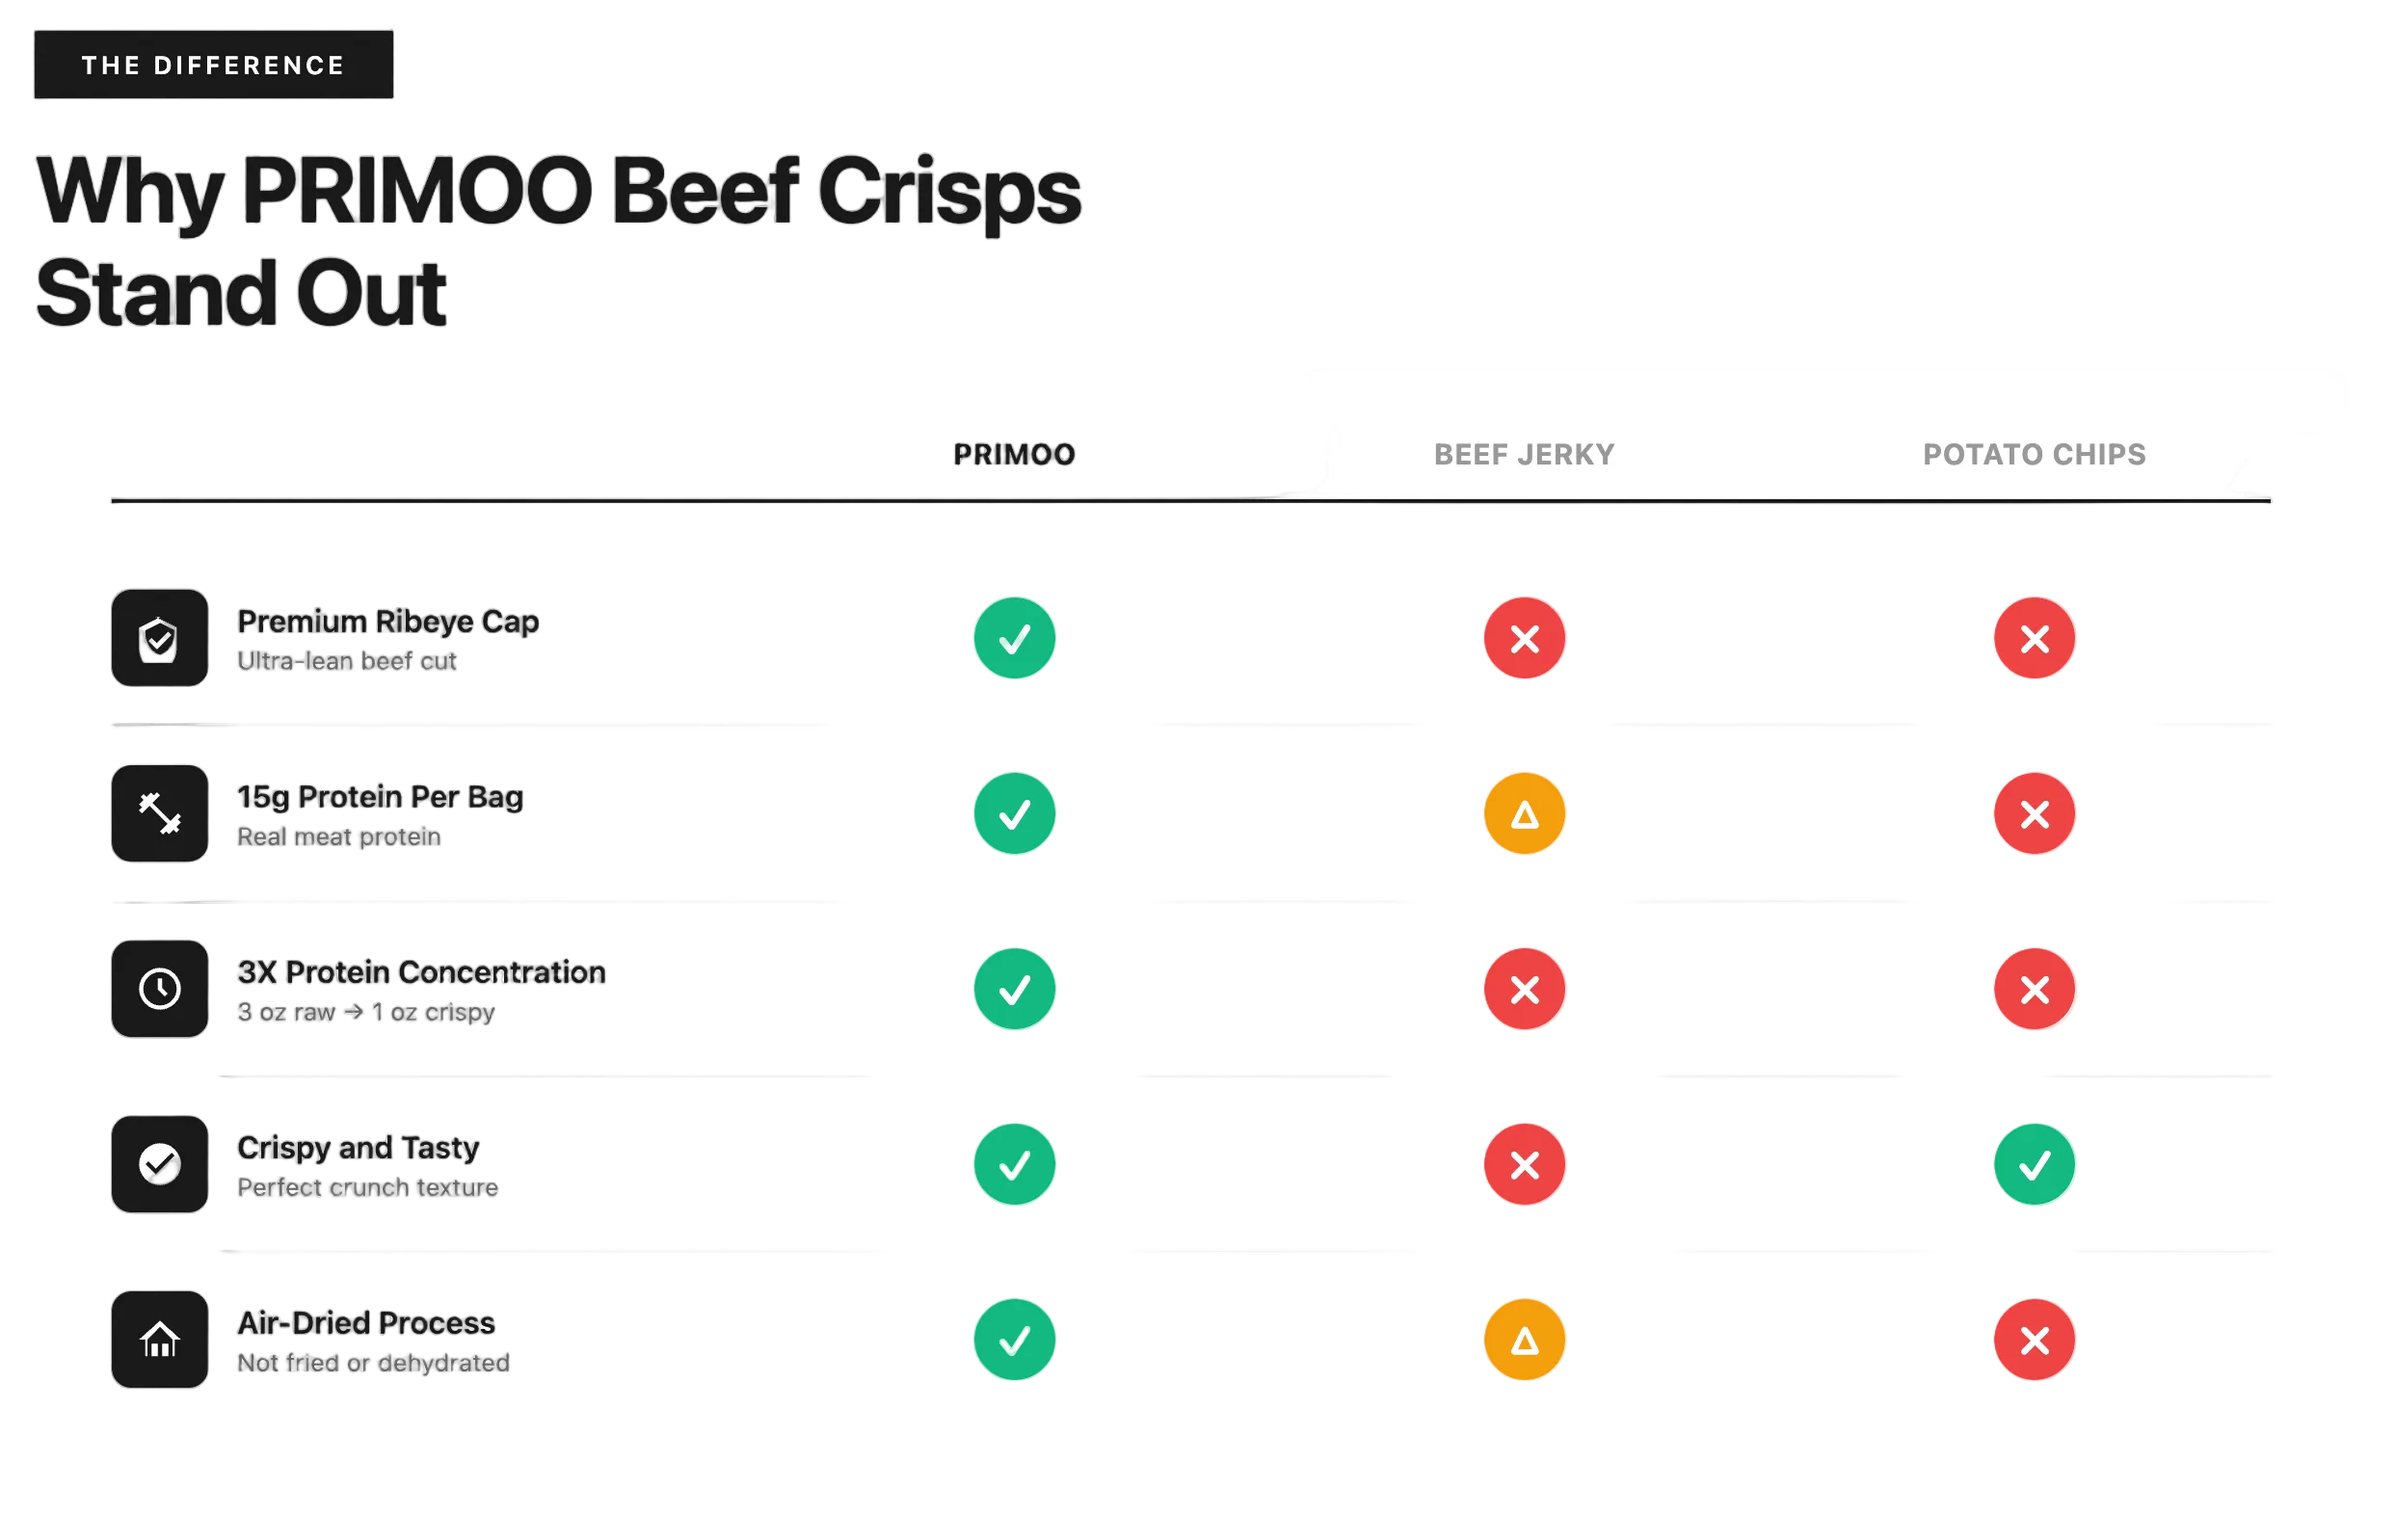This screenshot has width=2396, height=1540.
Task: Click the checkmark badge icon beside Crispy and Tasty
Action: pyautogui.click(x=159, y=1164)
